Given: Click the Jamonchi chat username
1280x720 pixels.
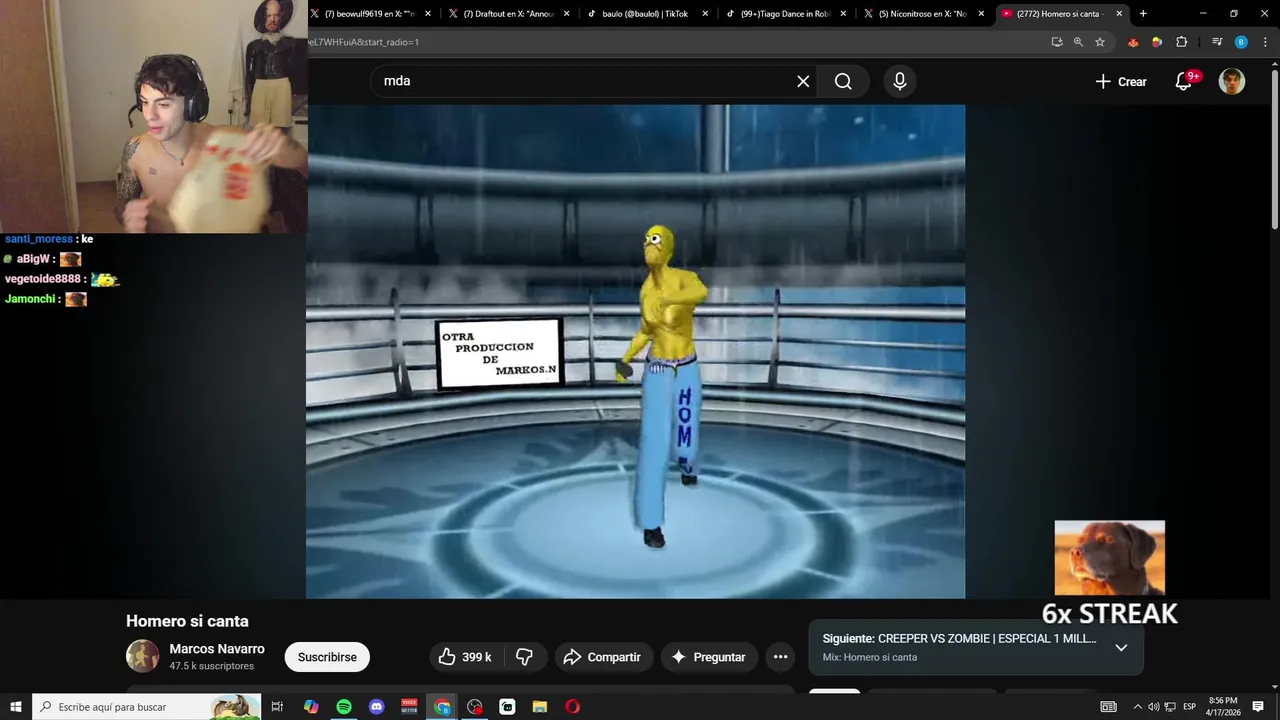Looking at the screenshot, I should (30, 299).
